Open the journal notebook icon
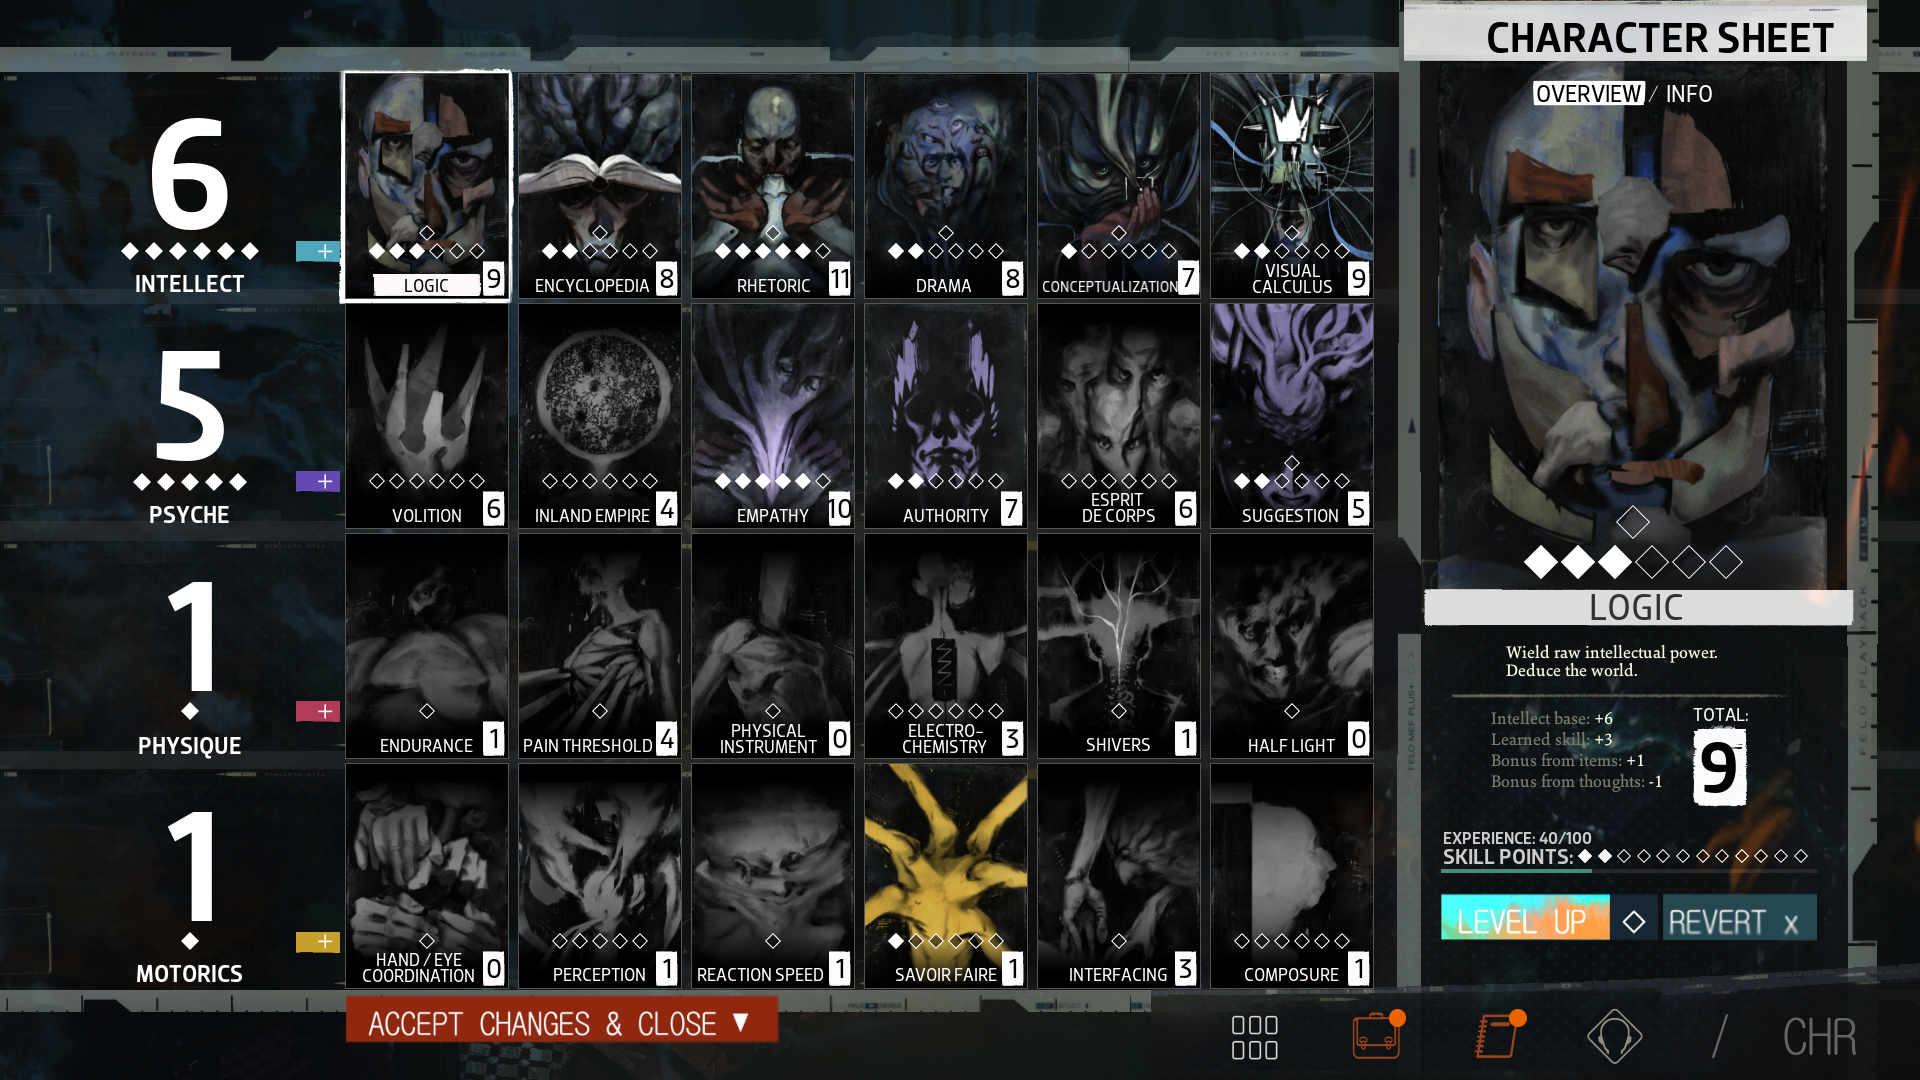 coord(1497,1036)
